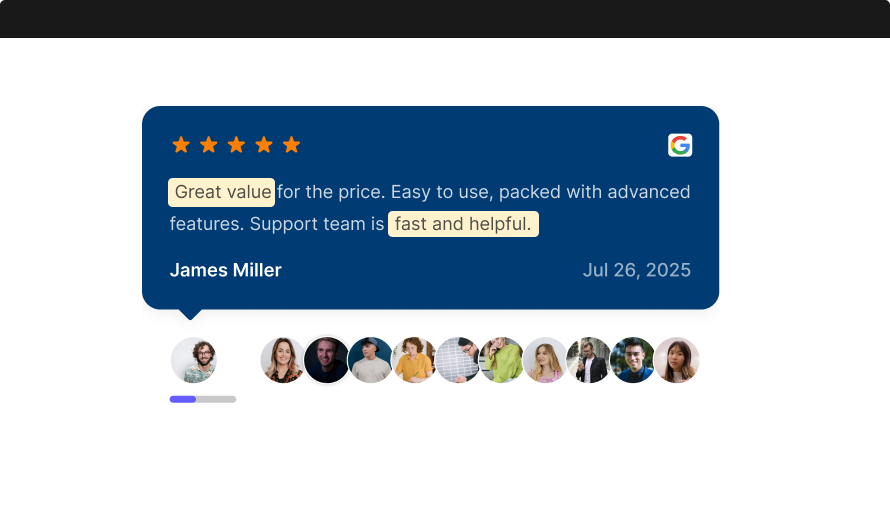Click the fifth orange rating star
The image size is (890, 509).
(x=291, y=145)
